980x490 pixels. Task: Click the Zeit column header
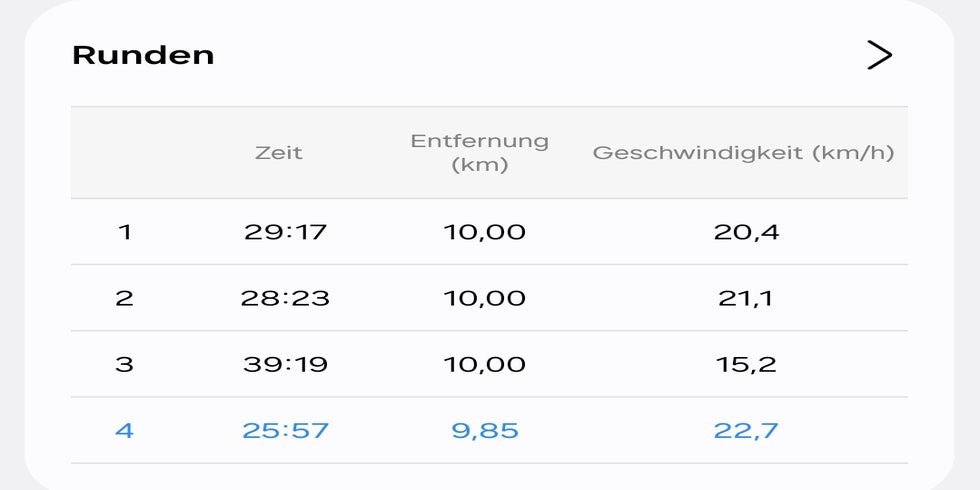278,153
